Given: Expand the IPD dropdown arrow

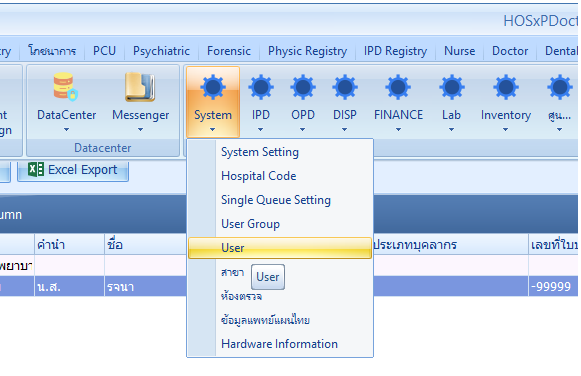Looking at the screenshot, I should point(260,130).
